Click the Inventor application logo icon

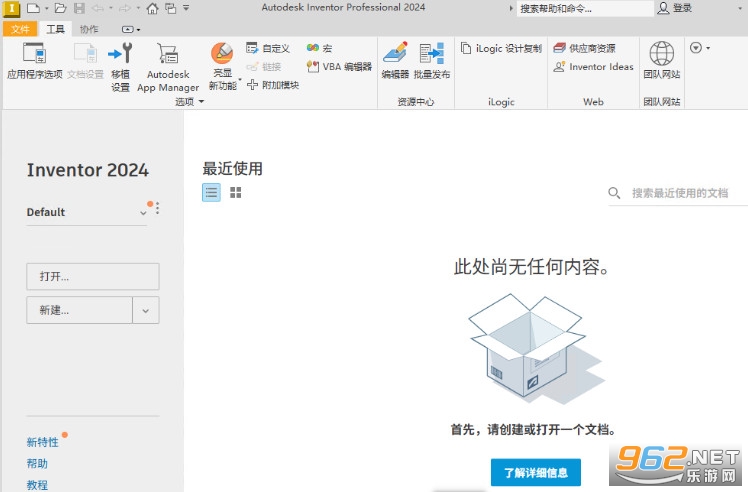click(11, 9)
